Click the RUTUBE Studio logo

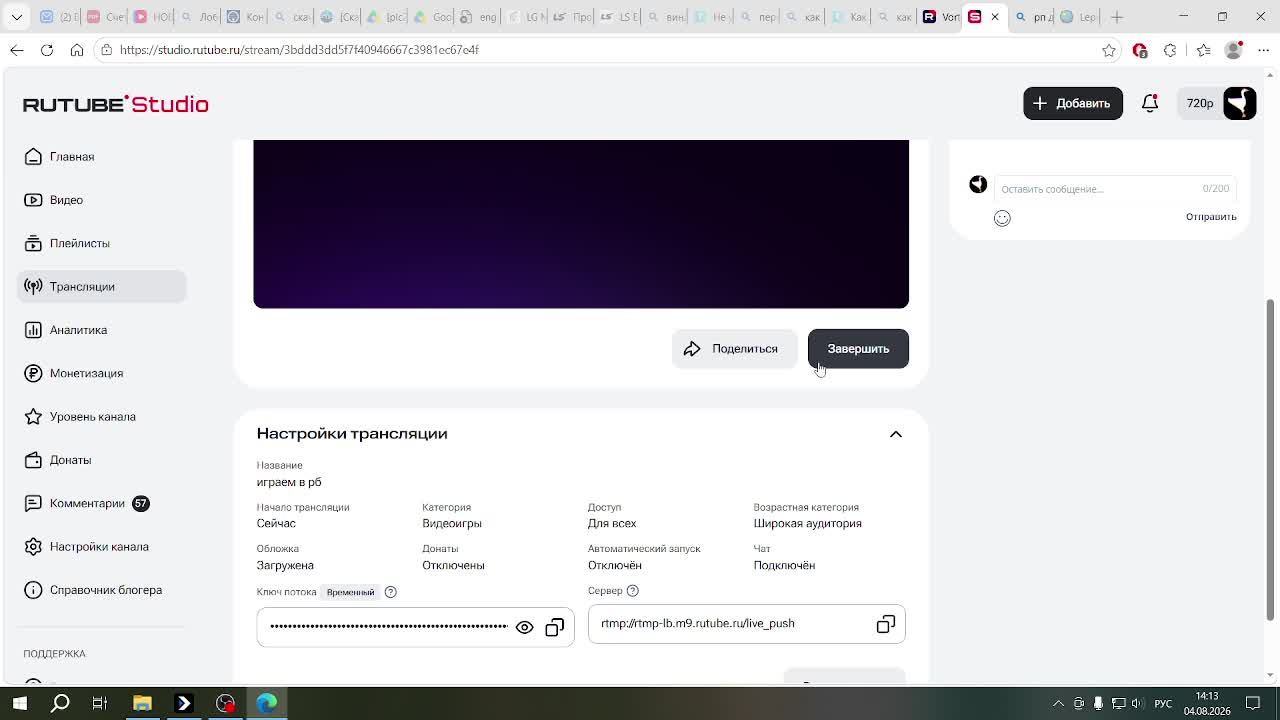116,104
